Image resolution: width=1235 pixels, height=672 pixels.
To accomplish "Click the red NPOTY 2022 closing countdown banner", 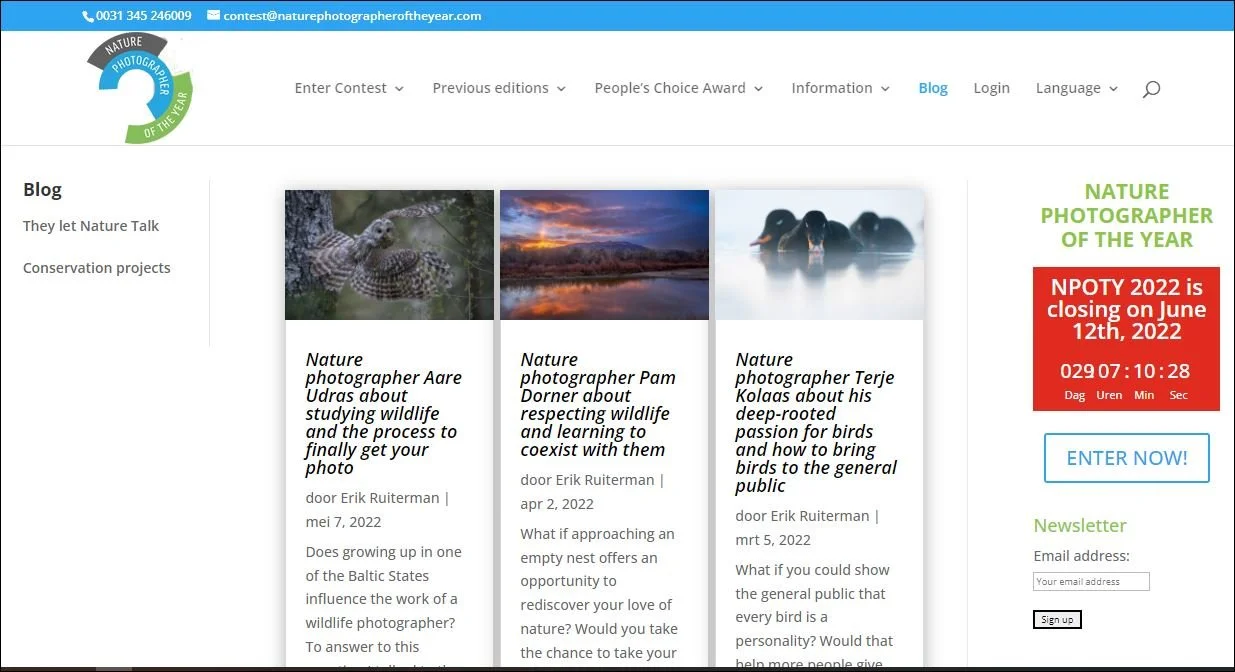I will pos(1126,338).
